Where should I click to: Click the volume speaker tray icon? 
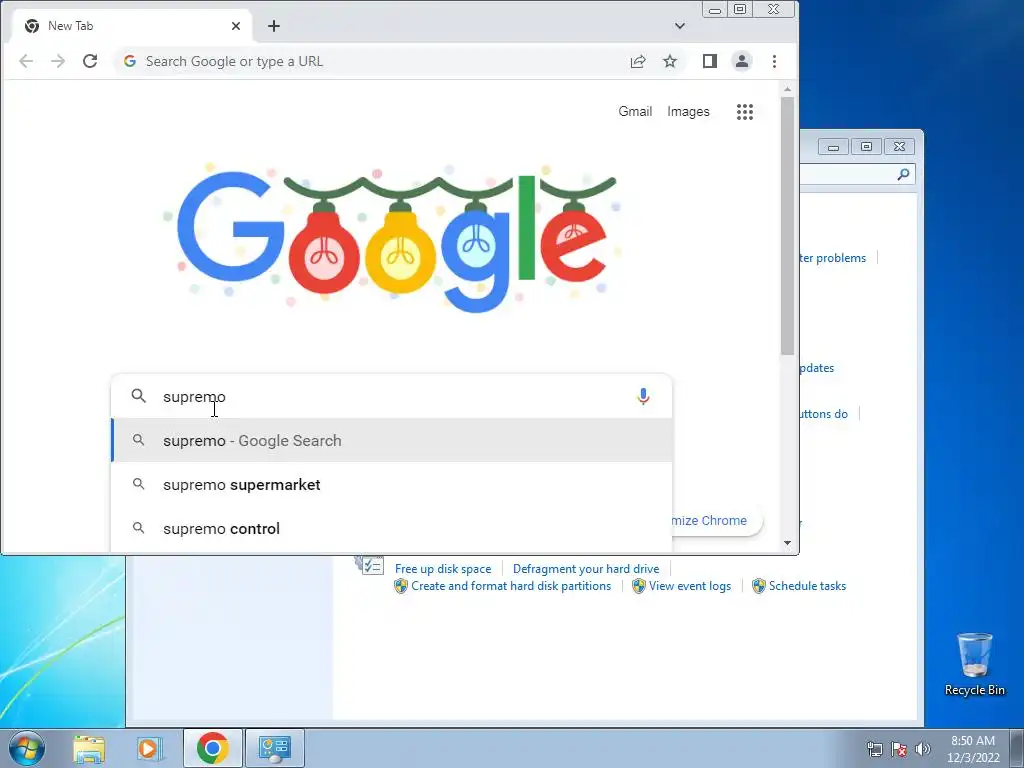pyautogui.click(x=923, y=749)
